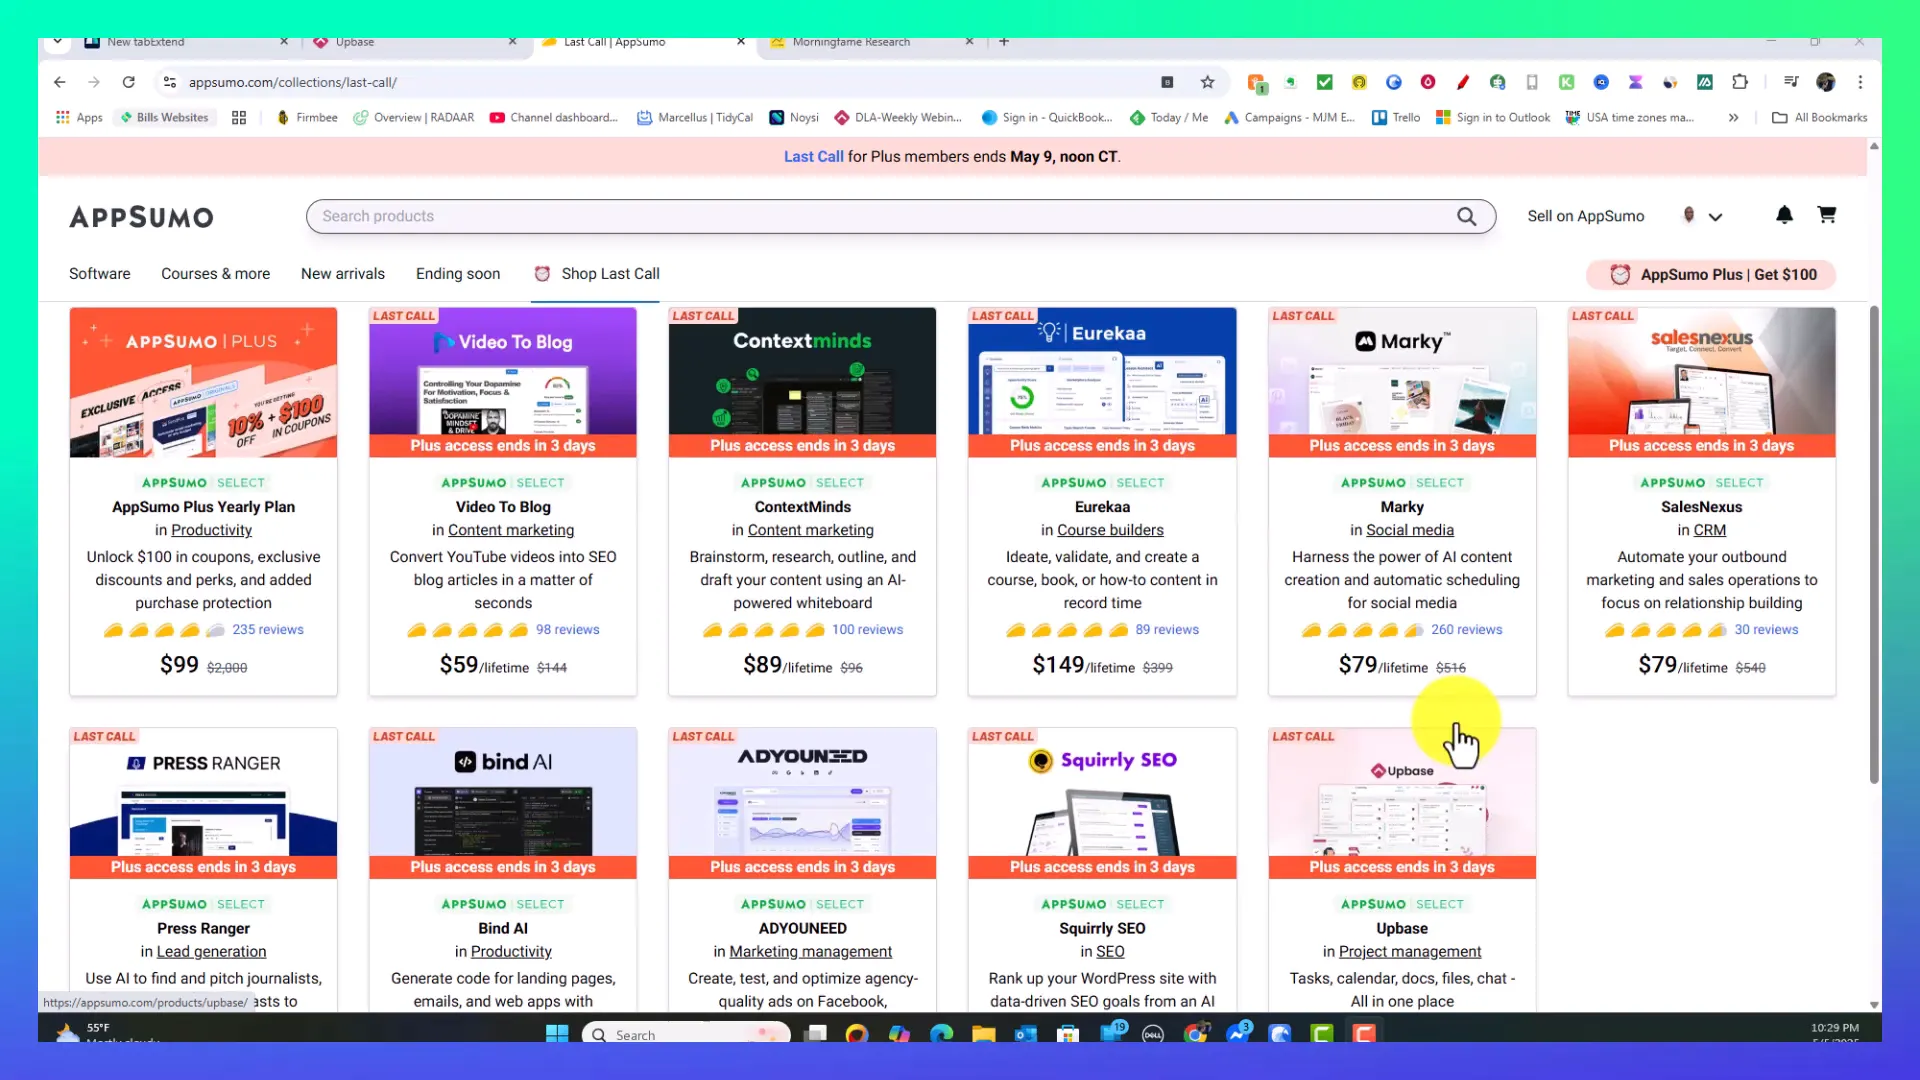Select Shop Last Call tab

pos(596,274)
